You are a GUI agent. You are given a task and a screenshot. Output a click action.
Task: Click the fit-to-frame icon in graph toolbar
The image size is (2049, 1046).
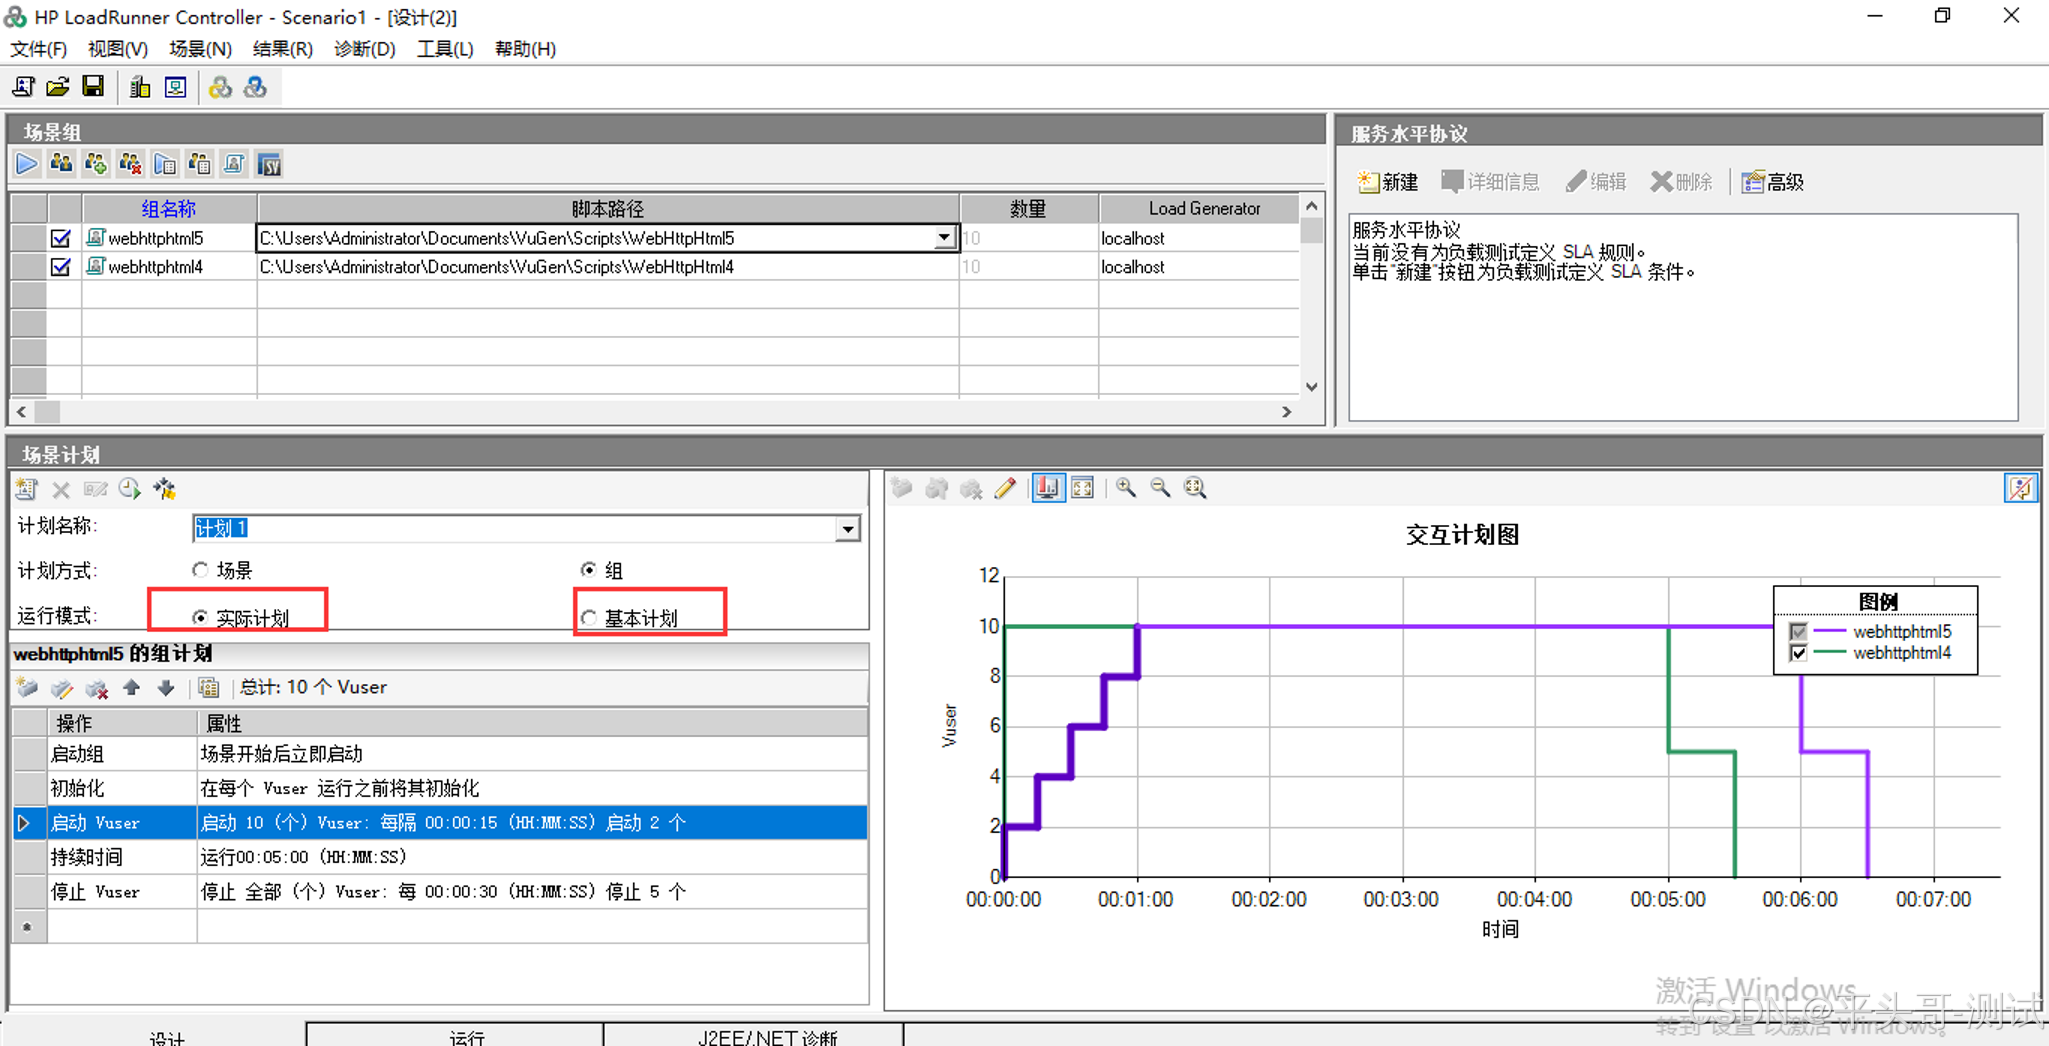[x=1082, y=488]
